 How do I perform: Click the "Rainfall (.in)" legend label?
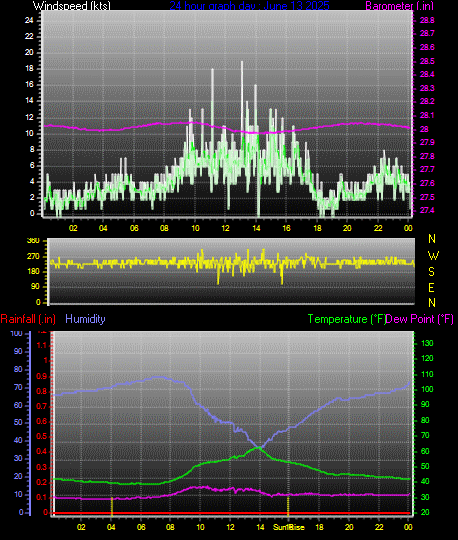28,319
